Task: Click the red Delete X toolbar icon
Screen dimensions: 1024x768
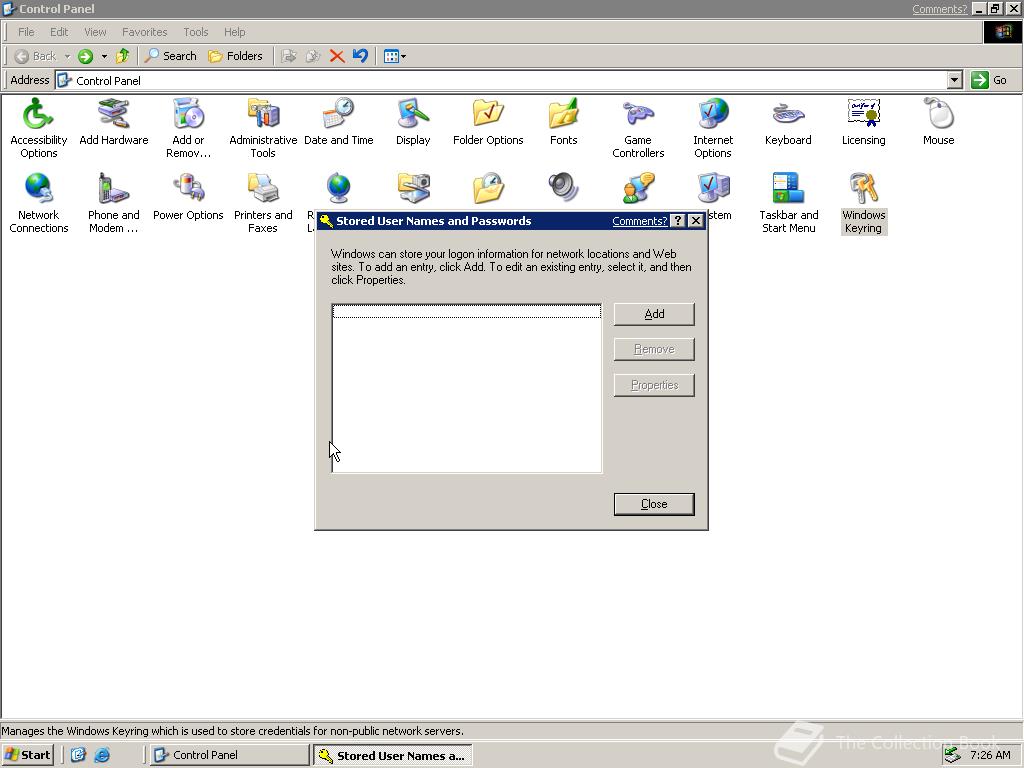Action: coord(337,56)
